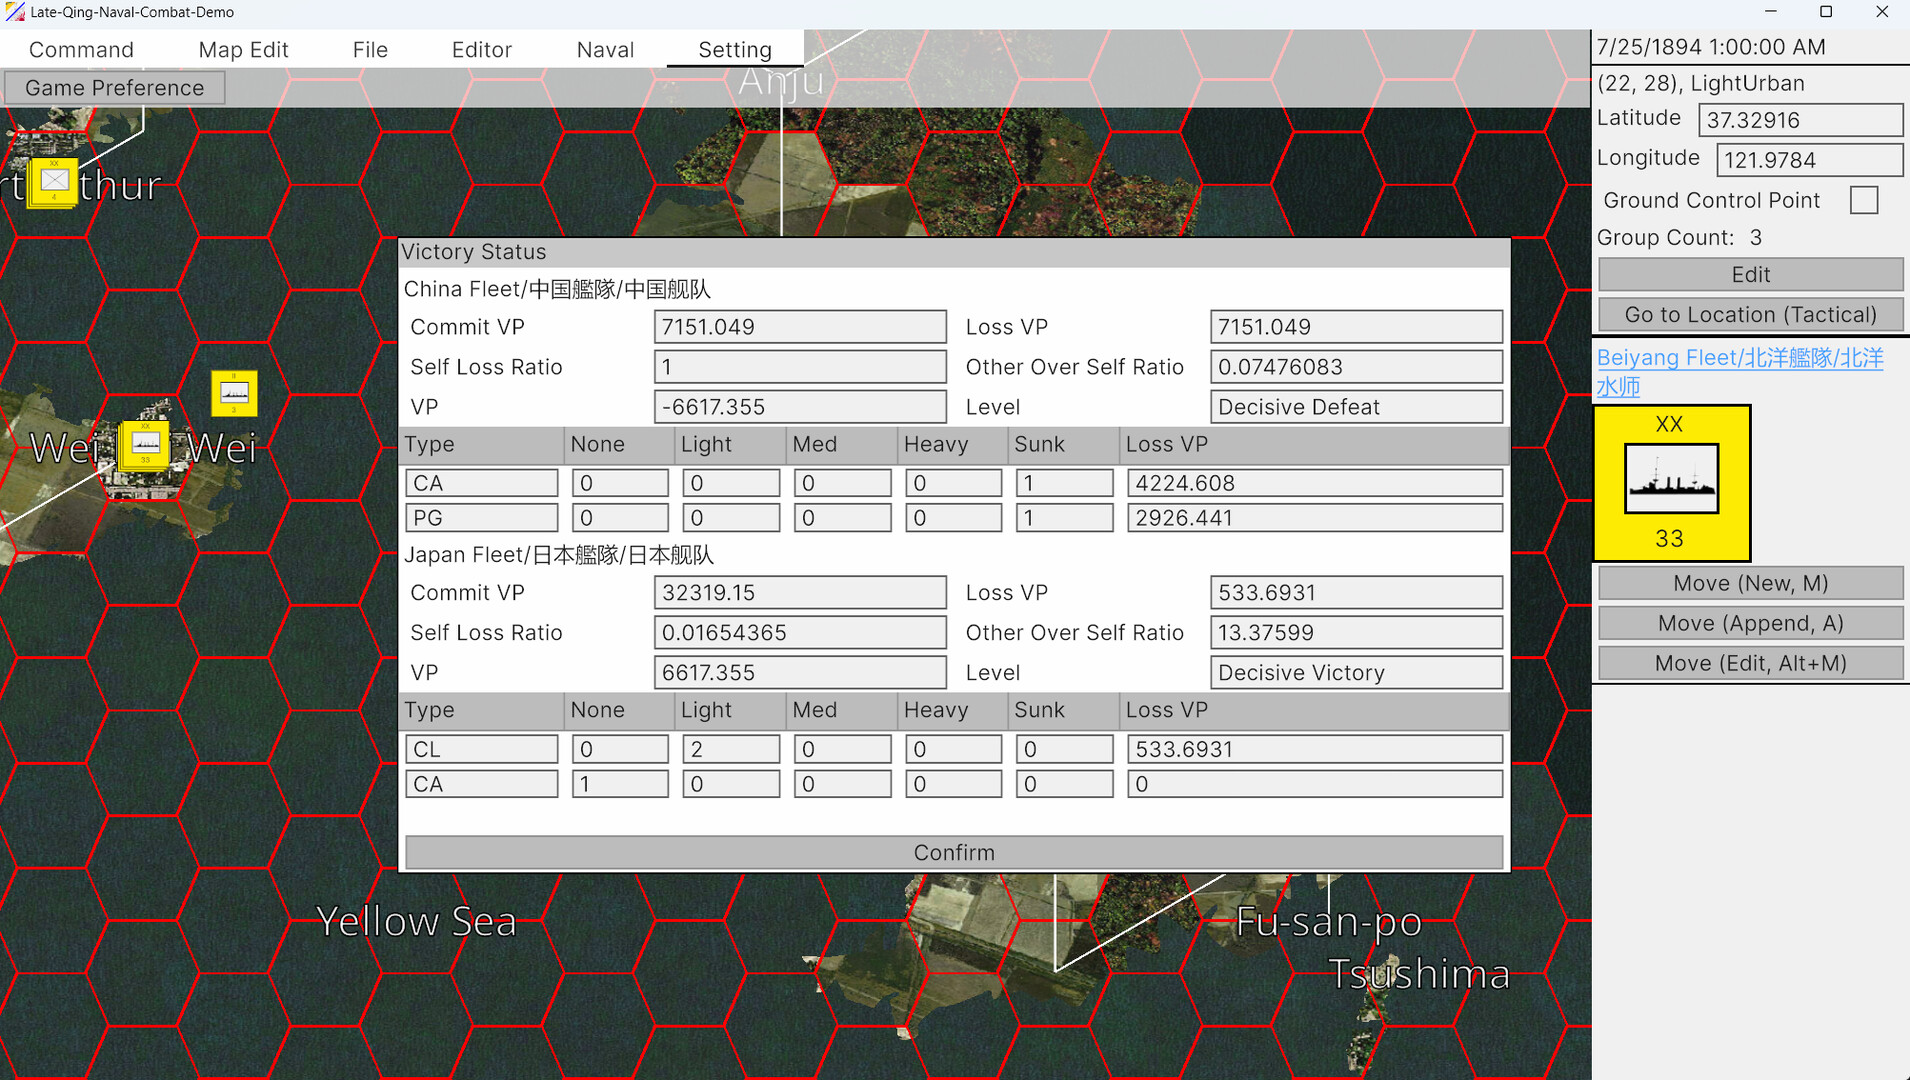Screen dimensions: 1910x1080
Task: Switch to the Setting menu
Action: [x=735, y=49]
